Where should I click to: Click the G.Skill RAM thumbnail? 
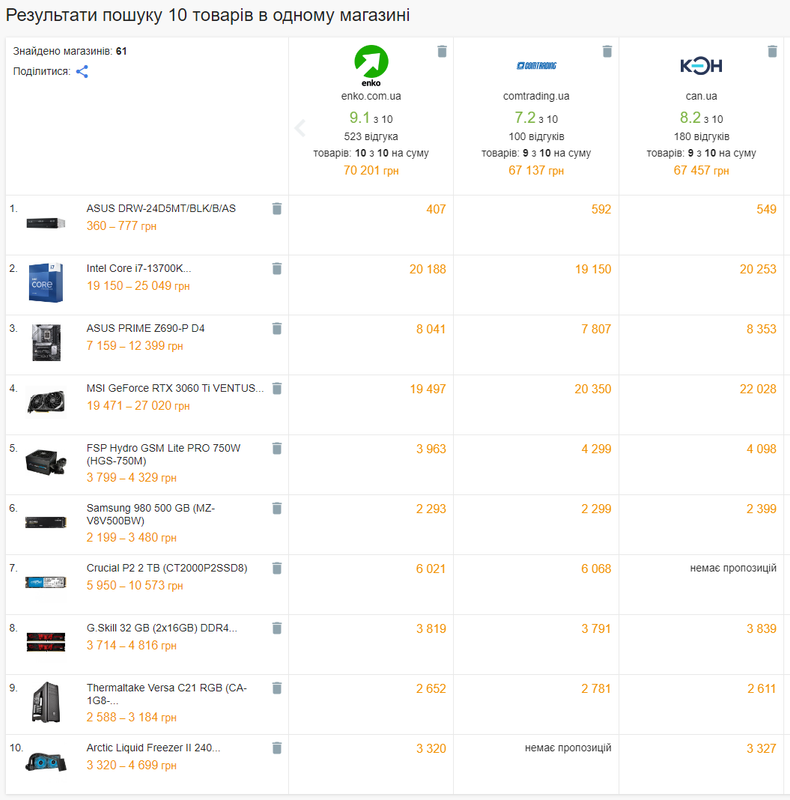(46, 642)
